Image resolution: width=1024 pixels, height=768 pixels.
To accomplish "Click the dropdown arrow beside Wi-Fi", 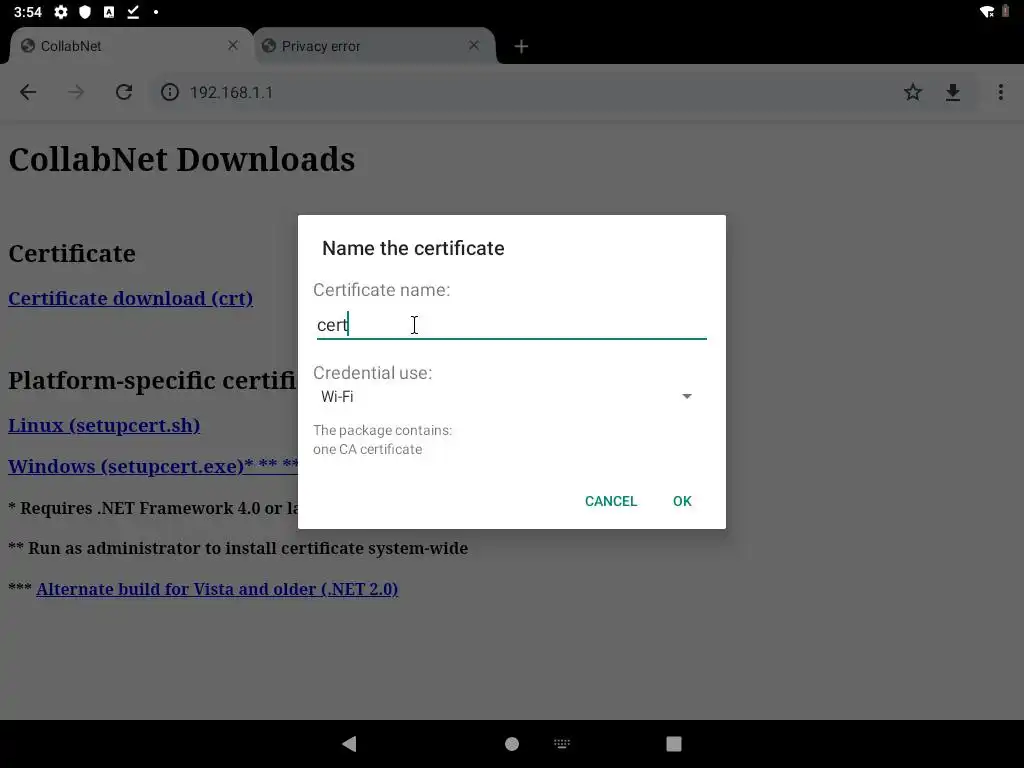I will pos(686,396).
